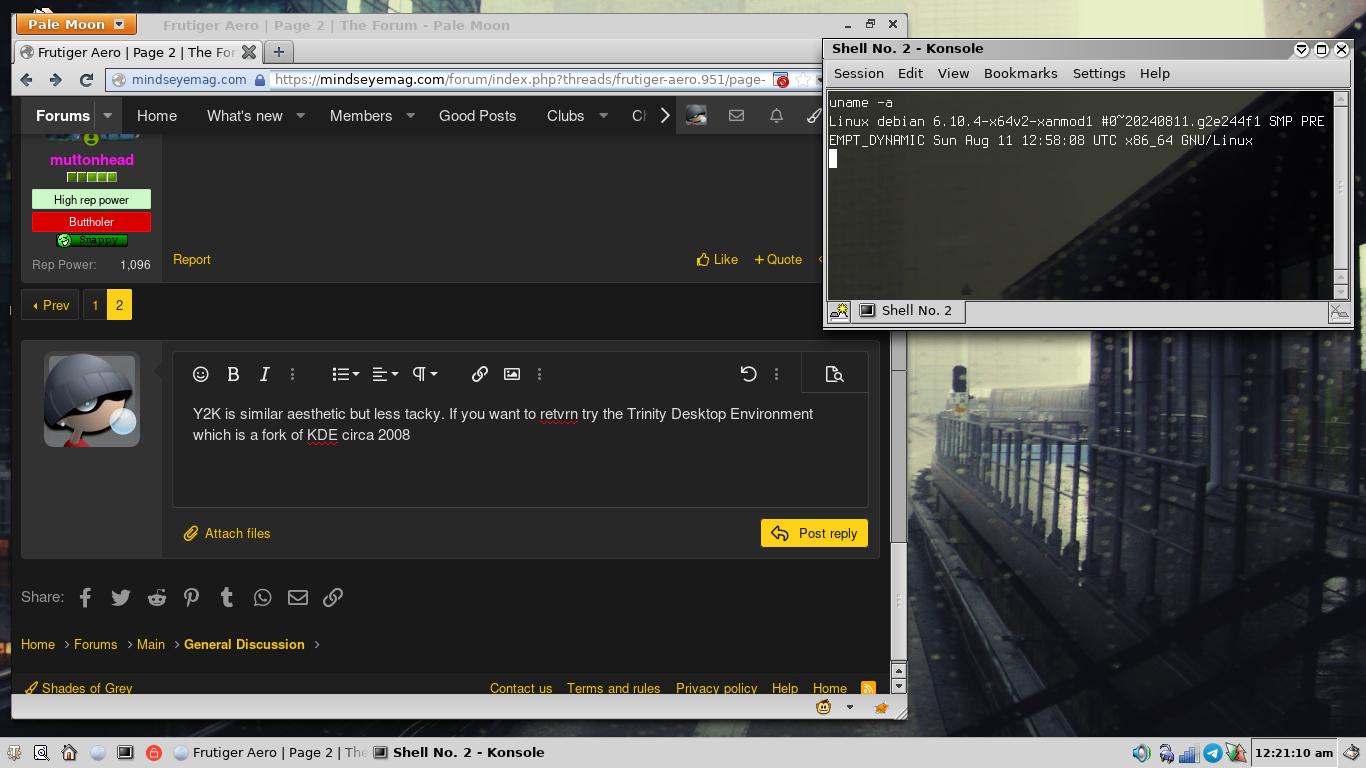Viewport: 1366px width, 768px height.
Task: Open forum Home nav item
Action: (x=157, y=116)
